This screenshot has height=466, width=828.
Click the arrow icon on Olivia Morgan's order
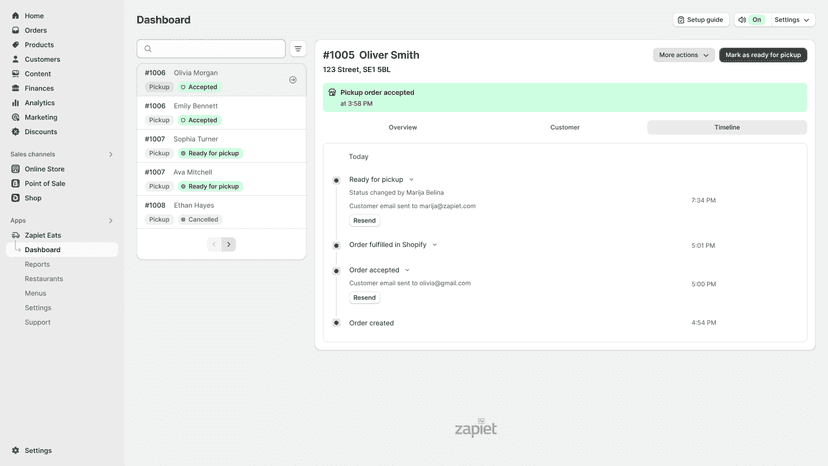(293, 80)
